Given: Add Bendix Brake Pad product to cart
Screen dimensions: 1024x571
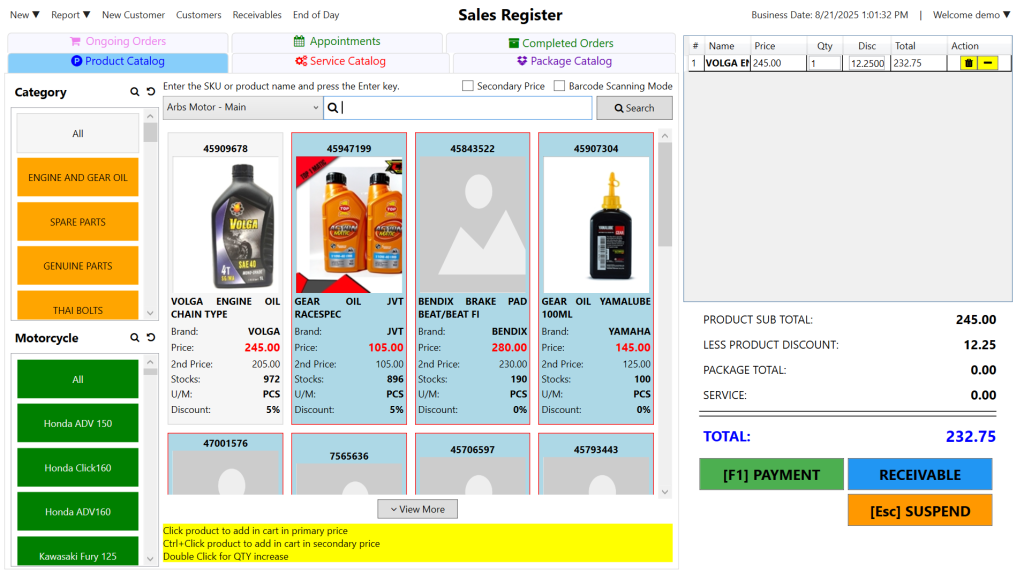Looking at the screenshot, I should point(472,279).
